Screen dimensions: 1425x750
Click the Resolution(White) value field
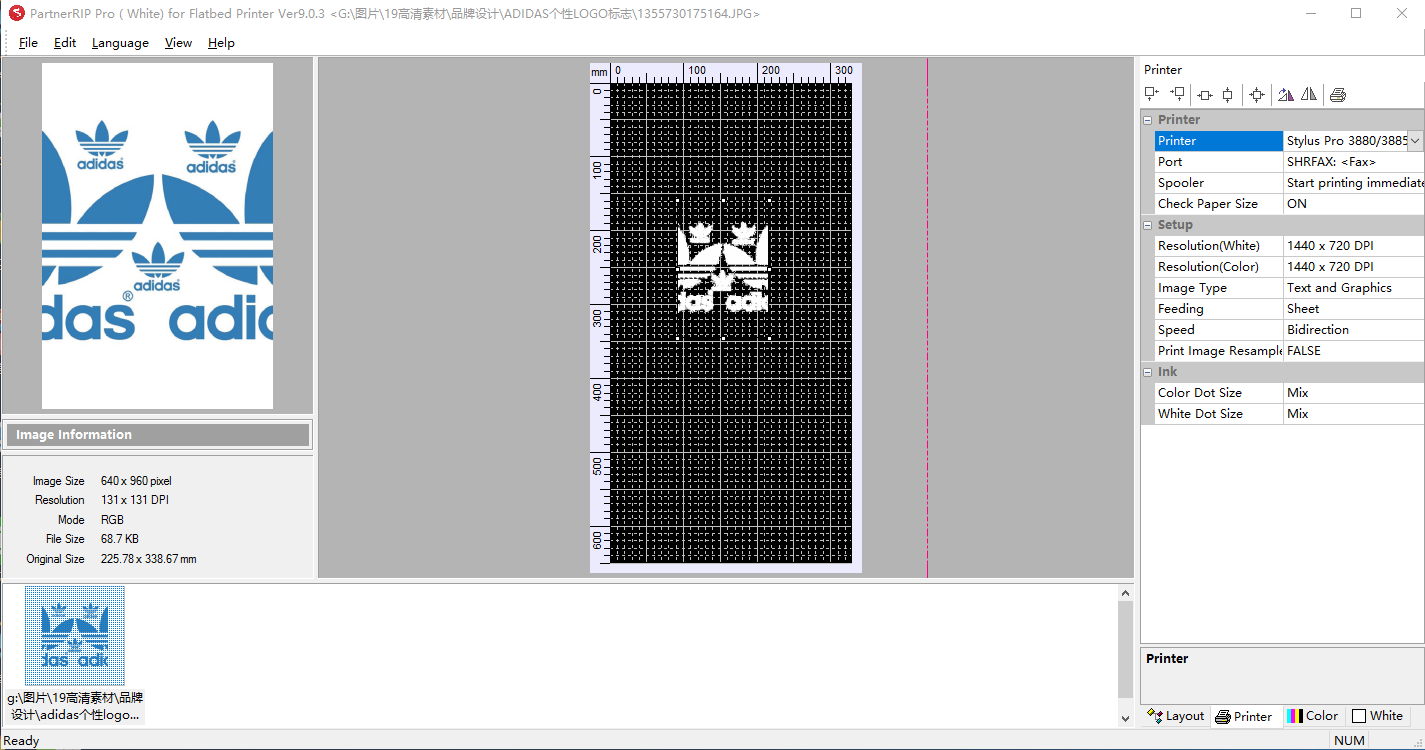click(1353, 246)
